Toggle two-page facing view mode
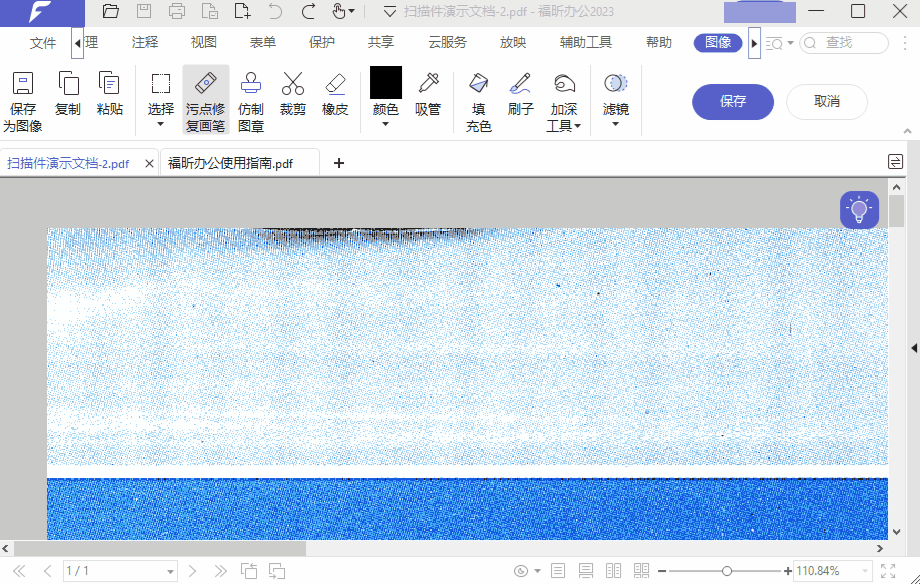This screenshot has width=920, height=584. point(613,571)
